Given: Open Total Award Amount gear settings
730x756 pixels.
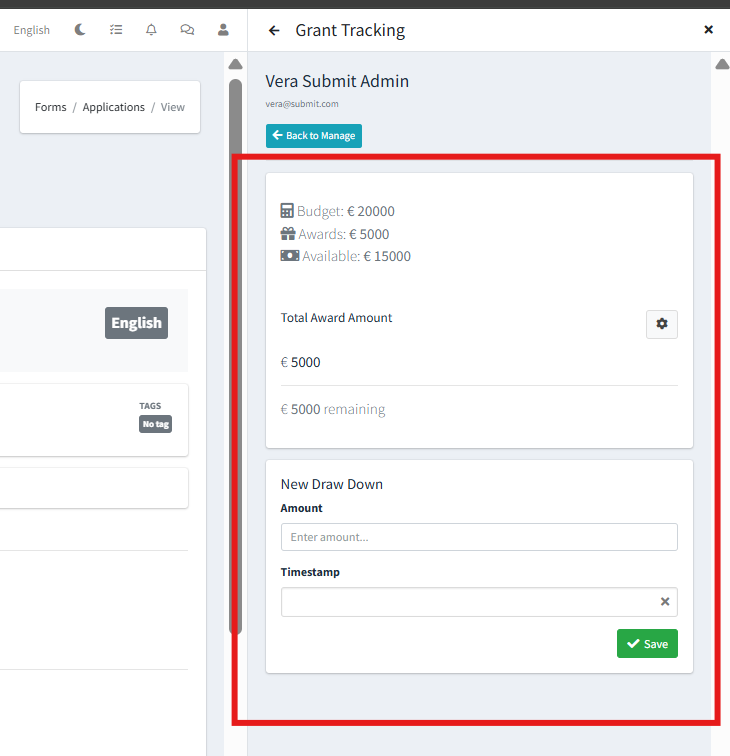Looking at the screenshot, I should [x=661, y=324].
